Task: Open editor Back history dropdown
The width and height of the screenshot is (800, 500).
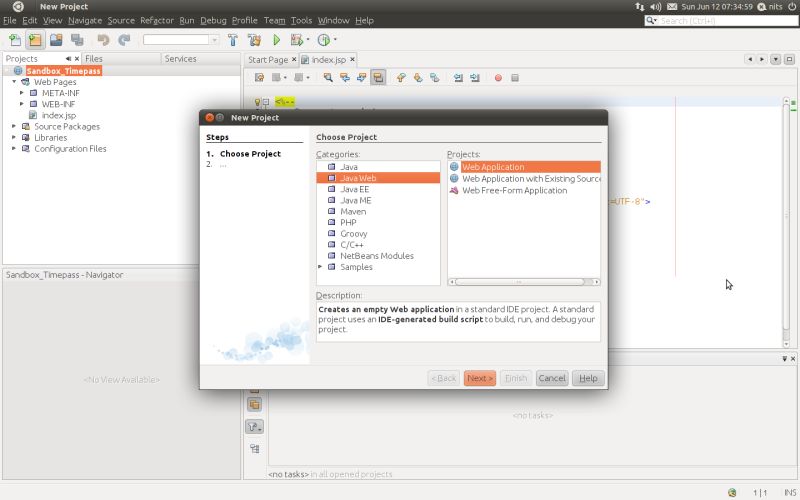Action: click(285, 78)
